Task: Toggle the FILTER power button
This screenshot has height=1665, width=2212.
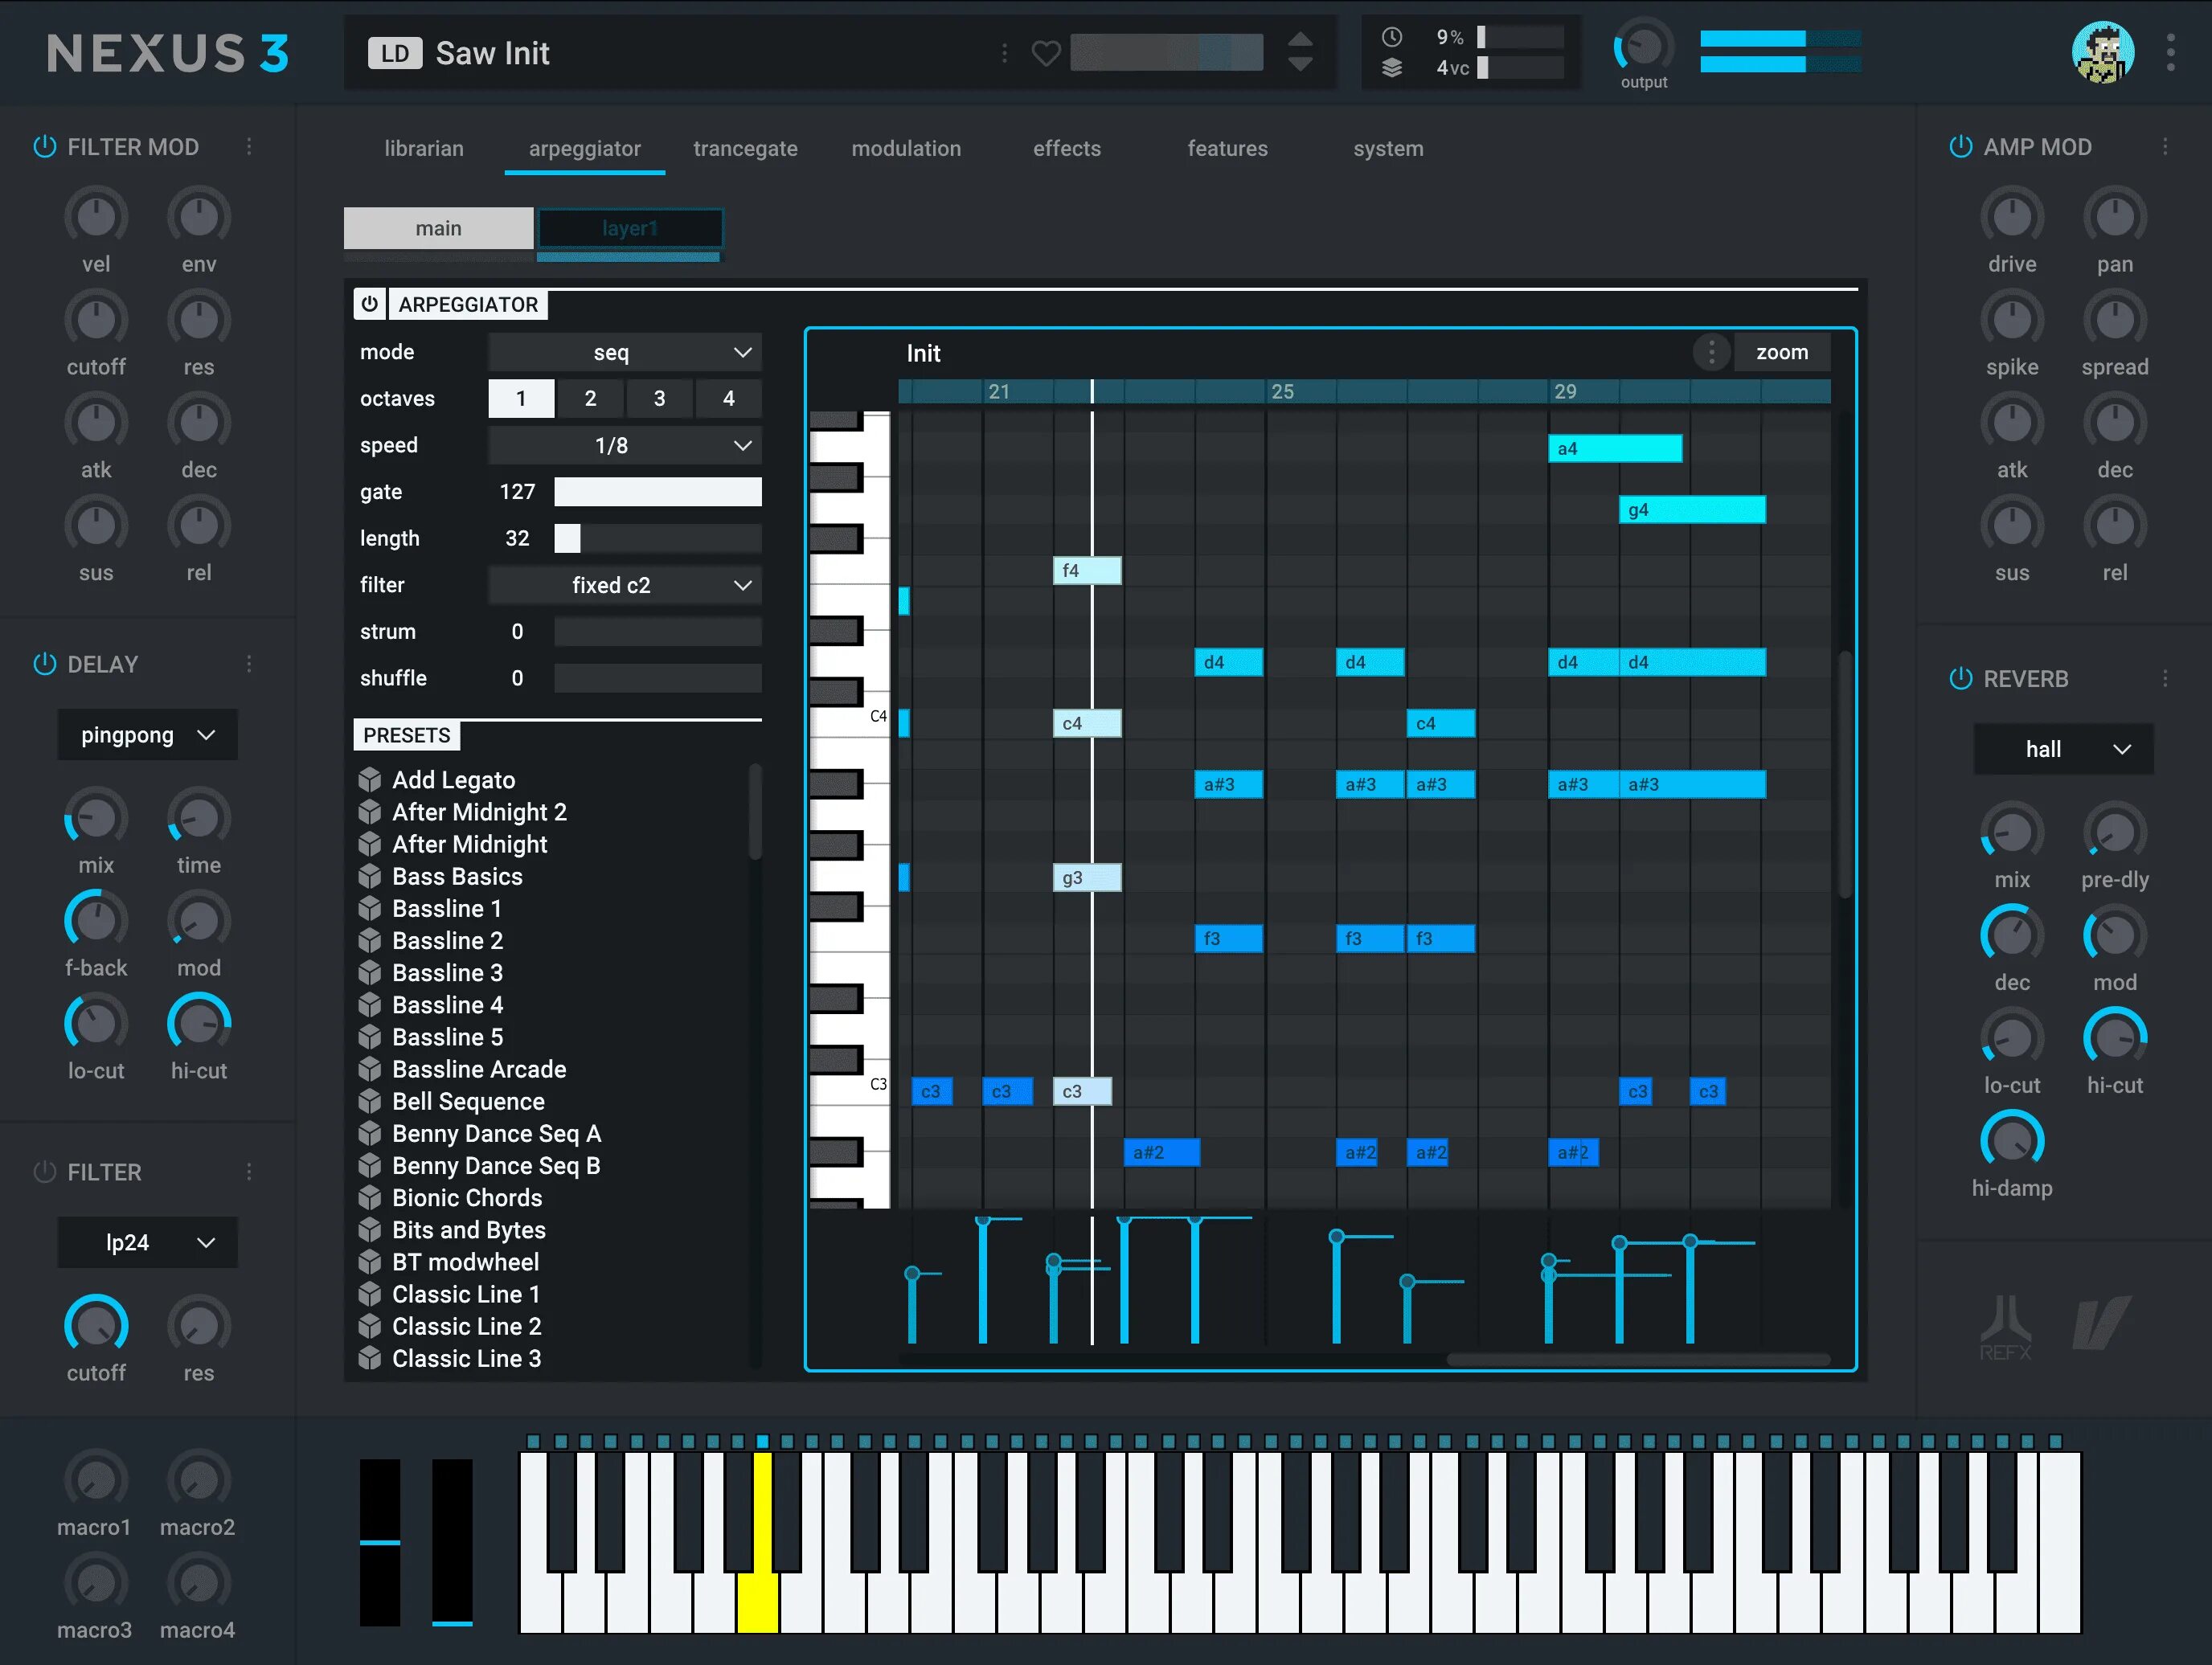Action: click(45, 1171)
